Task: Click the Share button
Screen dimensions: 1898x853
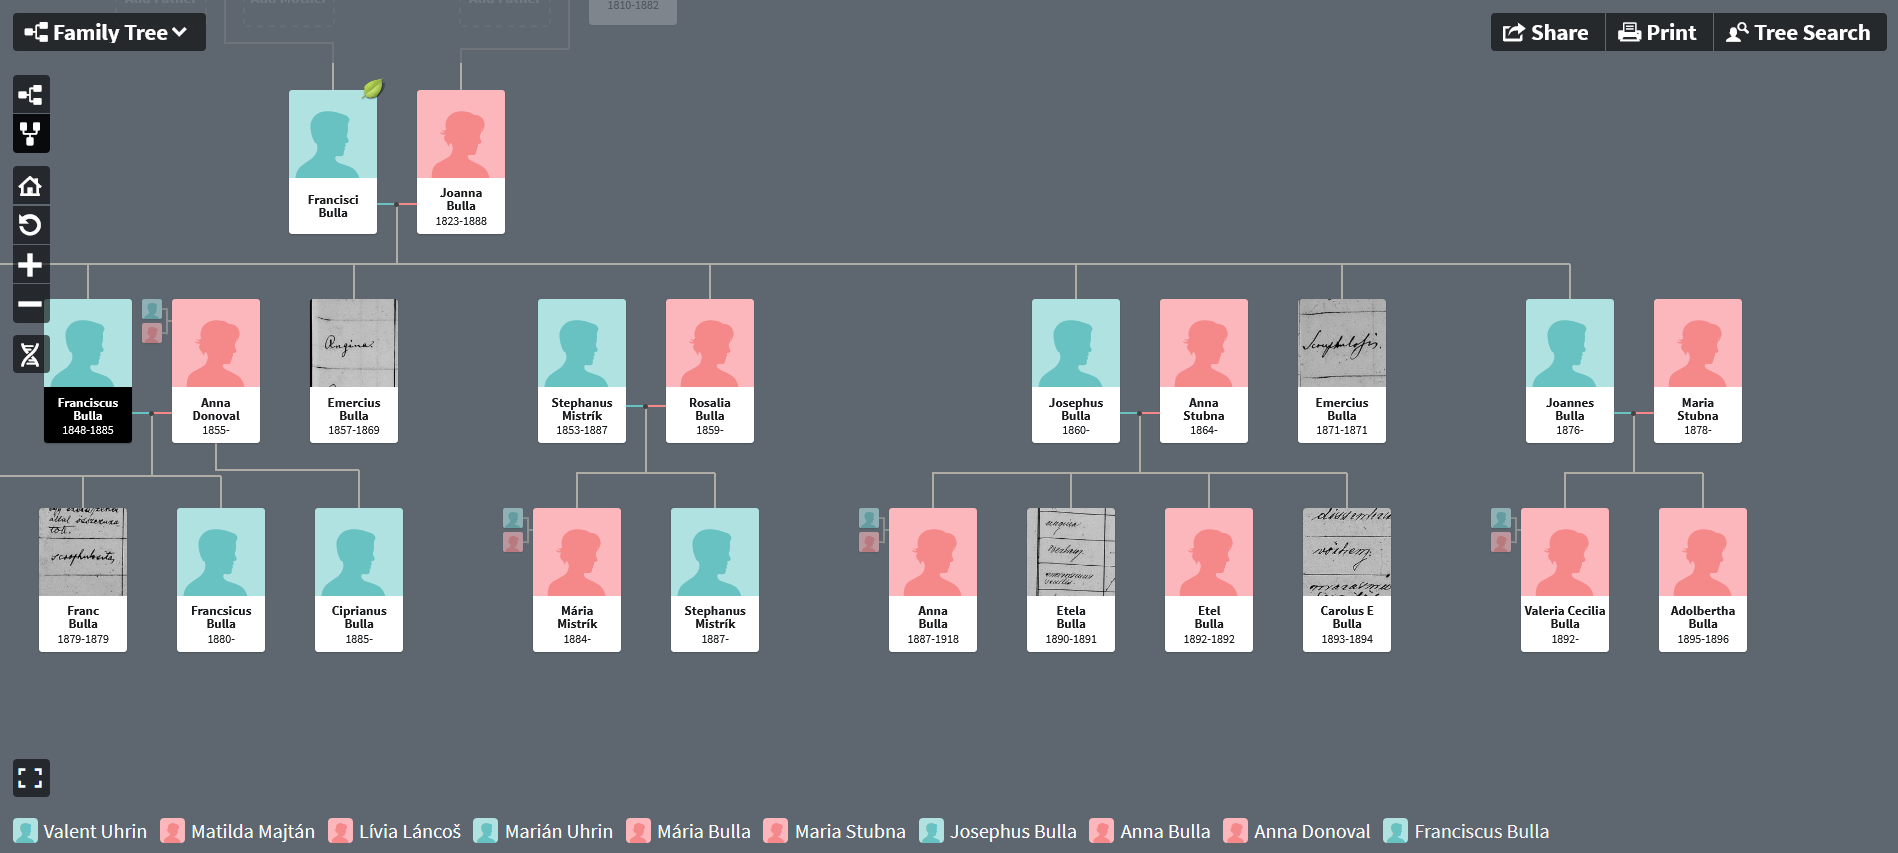Action: coord(1546,32)
